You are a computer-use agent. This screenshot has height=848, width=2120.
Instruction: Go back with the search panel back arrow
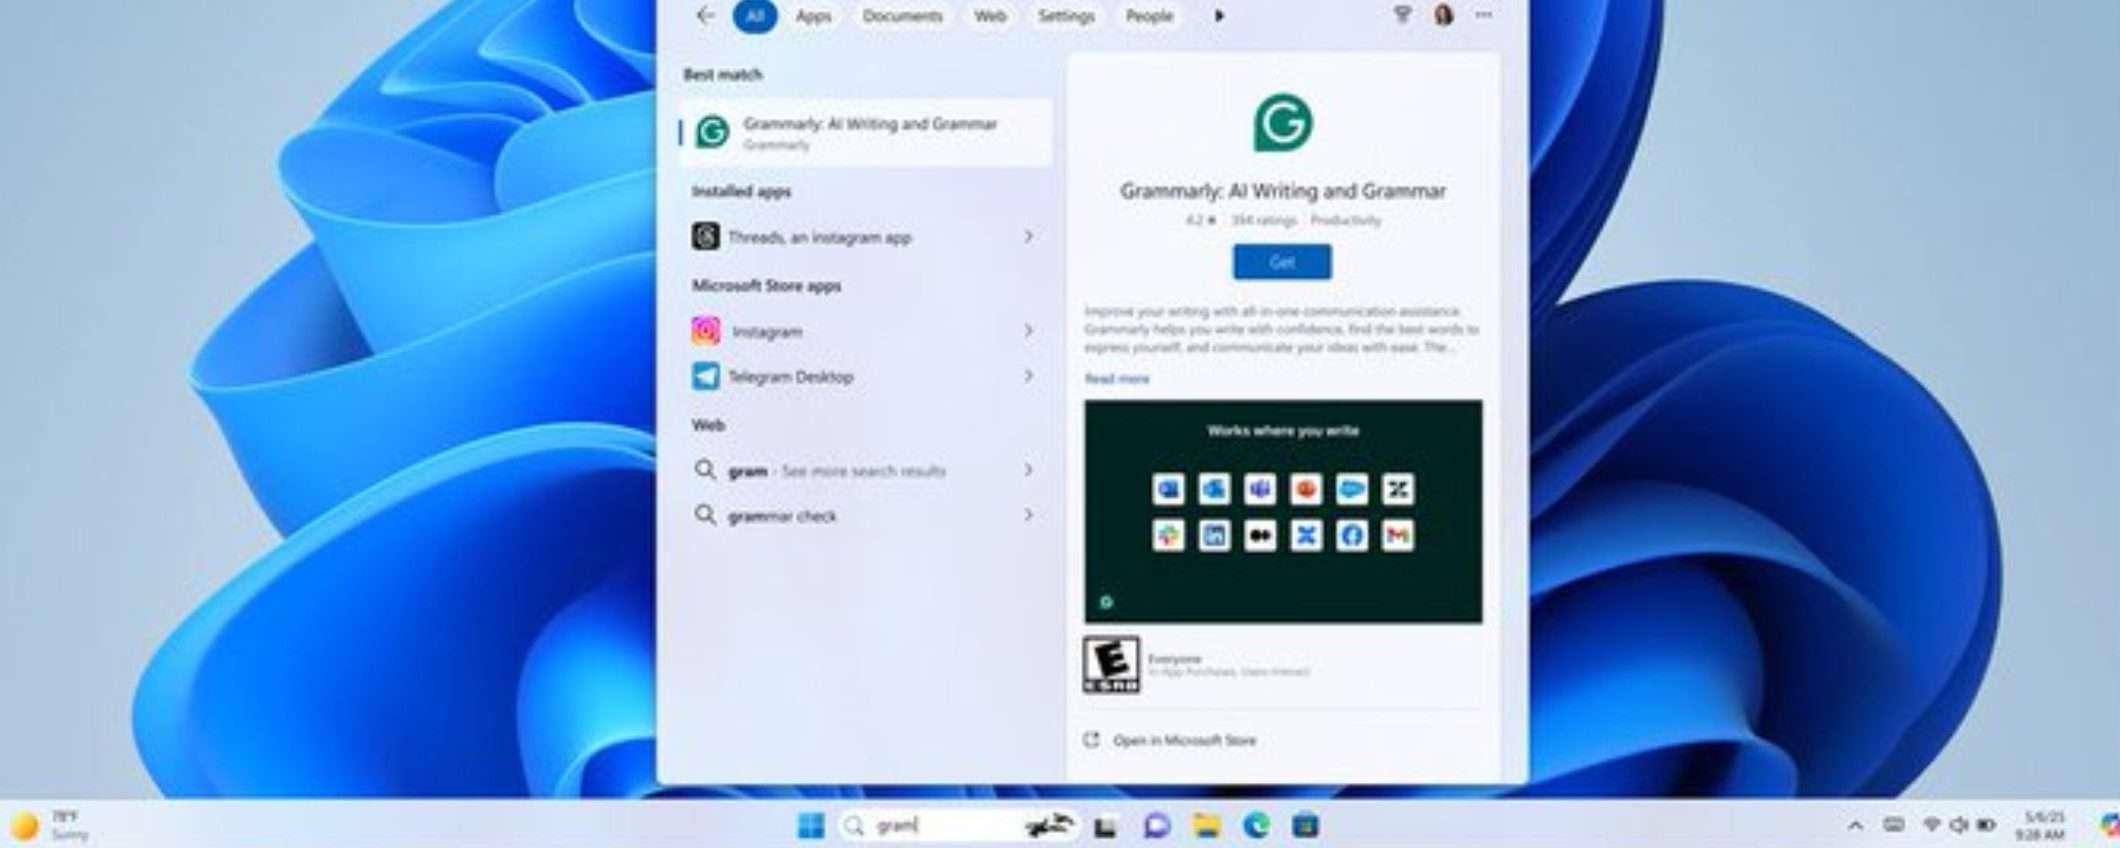pyautogui.click(x=706, y=16)
